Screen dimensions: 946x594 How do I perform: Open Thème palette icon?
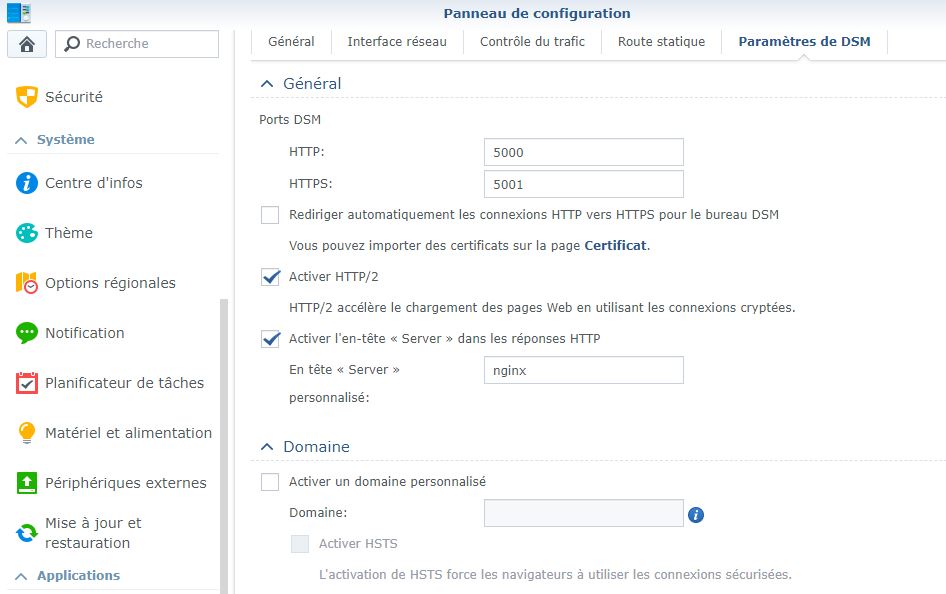click(x=27, y=233)
